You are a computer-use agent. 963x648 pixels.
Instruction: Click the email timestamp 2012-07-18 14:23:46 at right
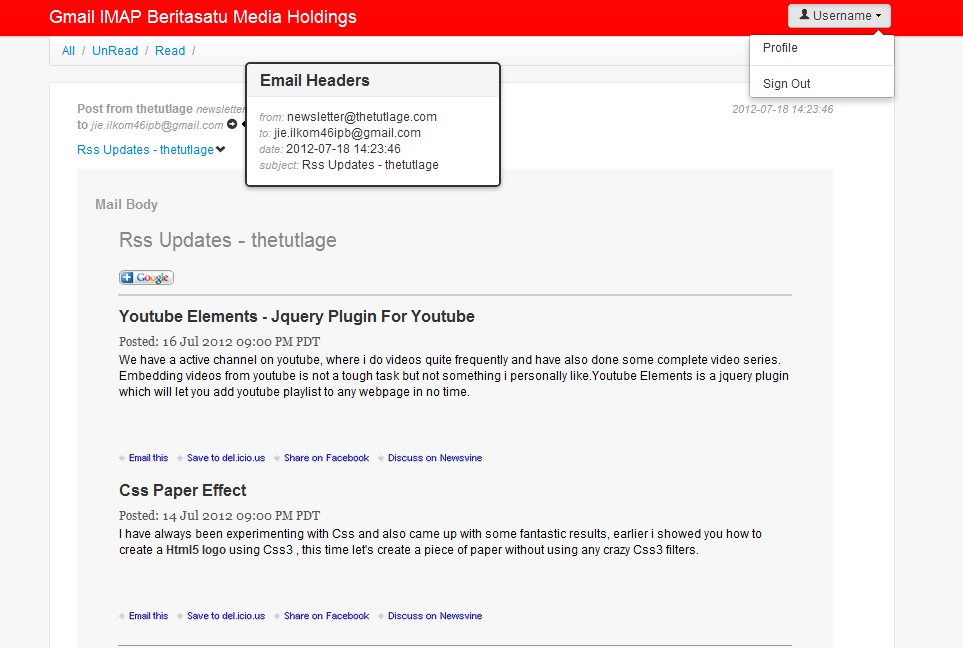click(782, 109)
